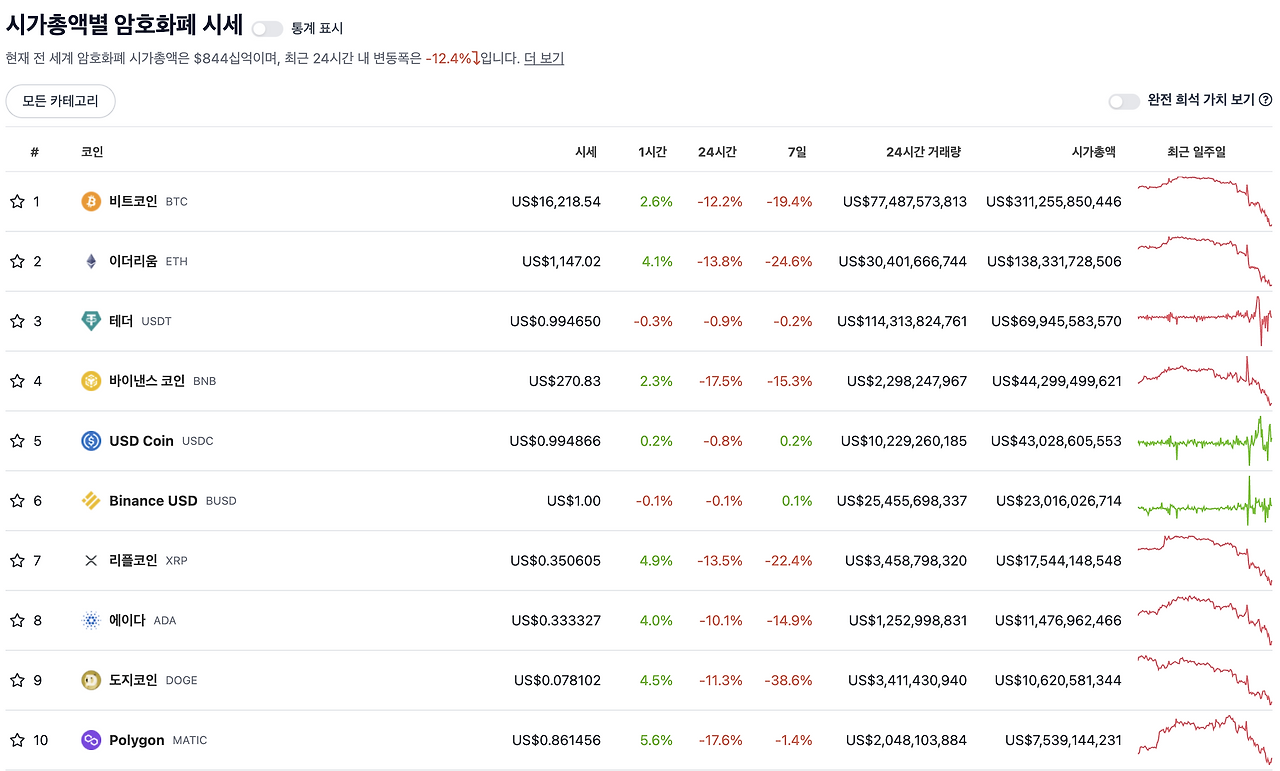Open the 더 보기 link

click(x=544, y=58)
